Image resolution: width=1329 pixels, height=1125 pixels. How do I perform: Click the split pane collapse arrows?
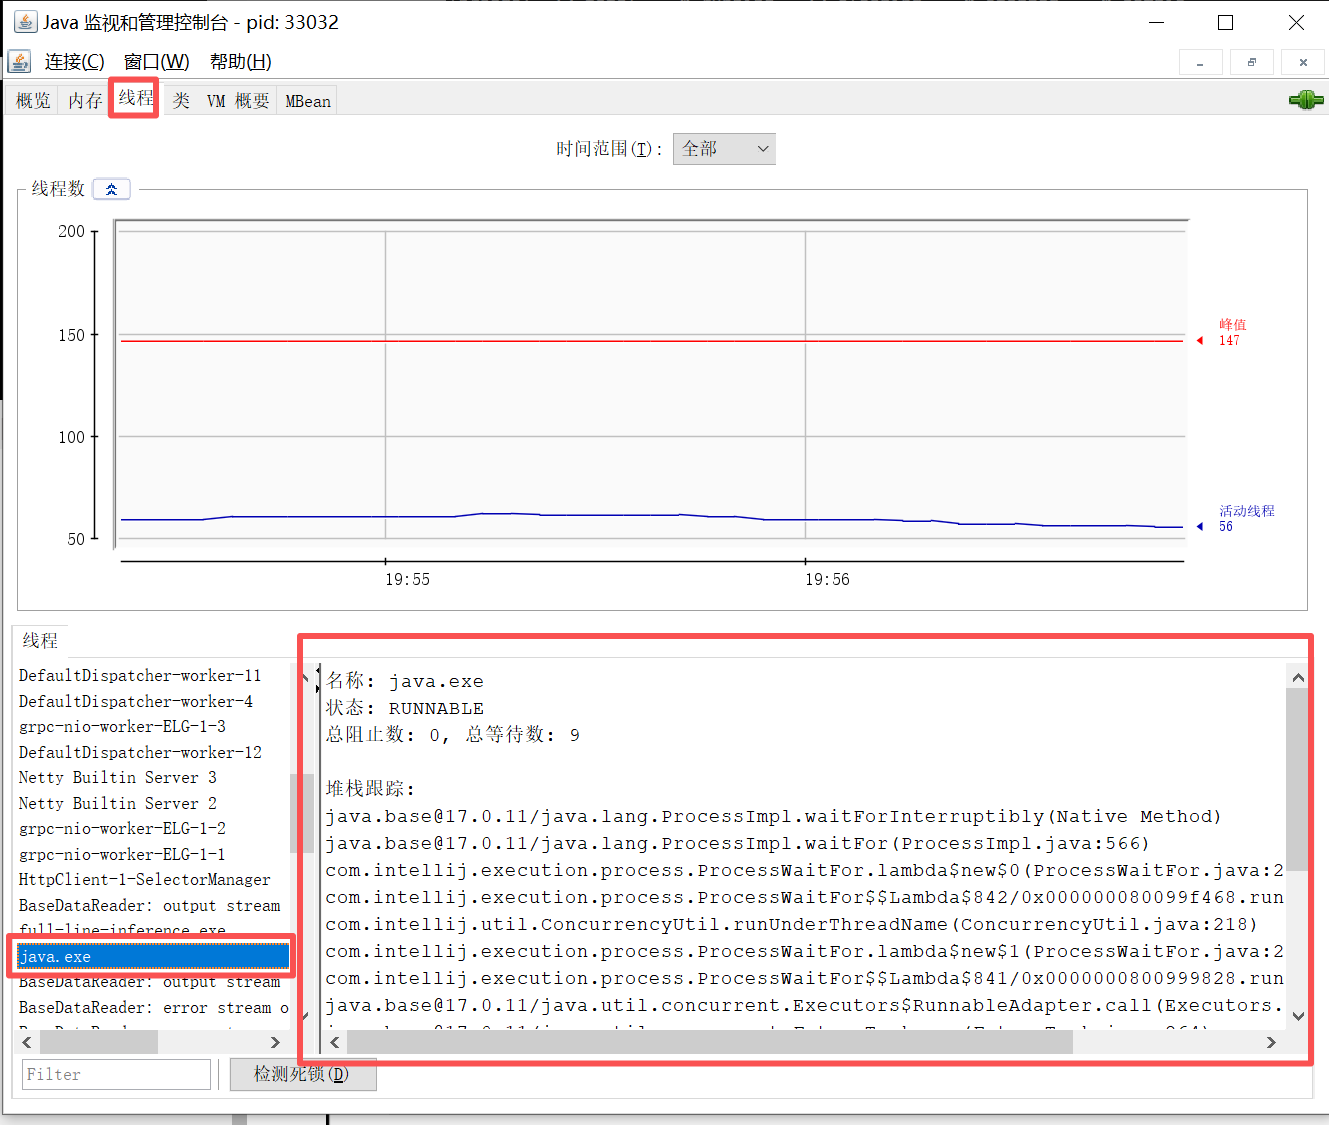318,678
